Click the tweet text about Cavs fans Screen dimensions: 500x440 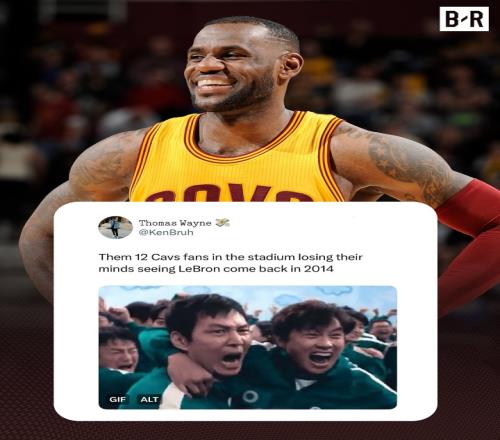[230, 263]
